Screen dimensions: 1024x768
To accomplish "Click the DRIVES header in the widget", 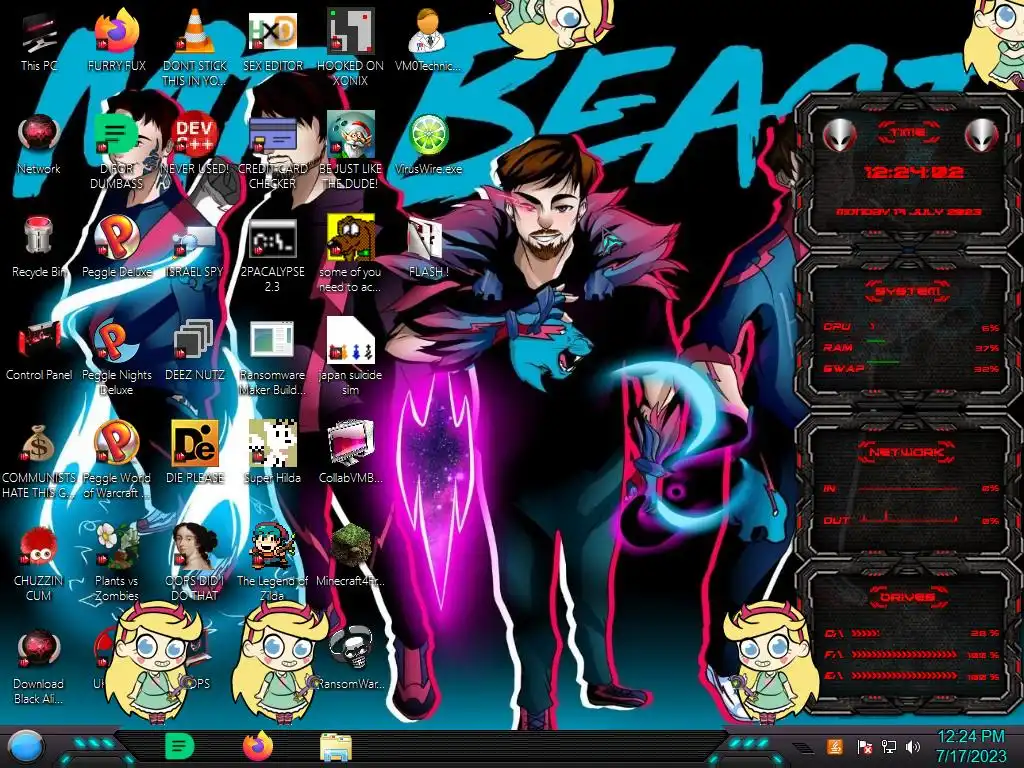I will (907, 597).
